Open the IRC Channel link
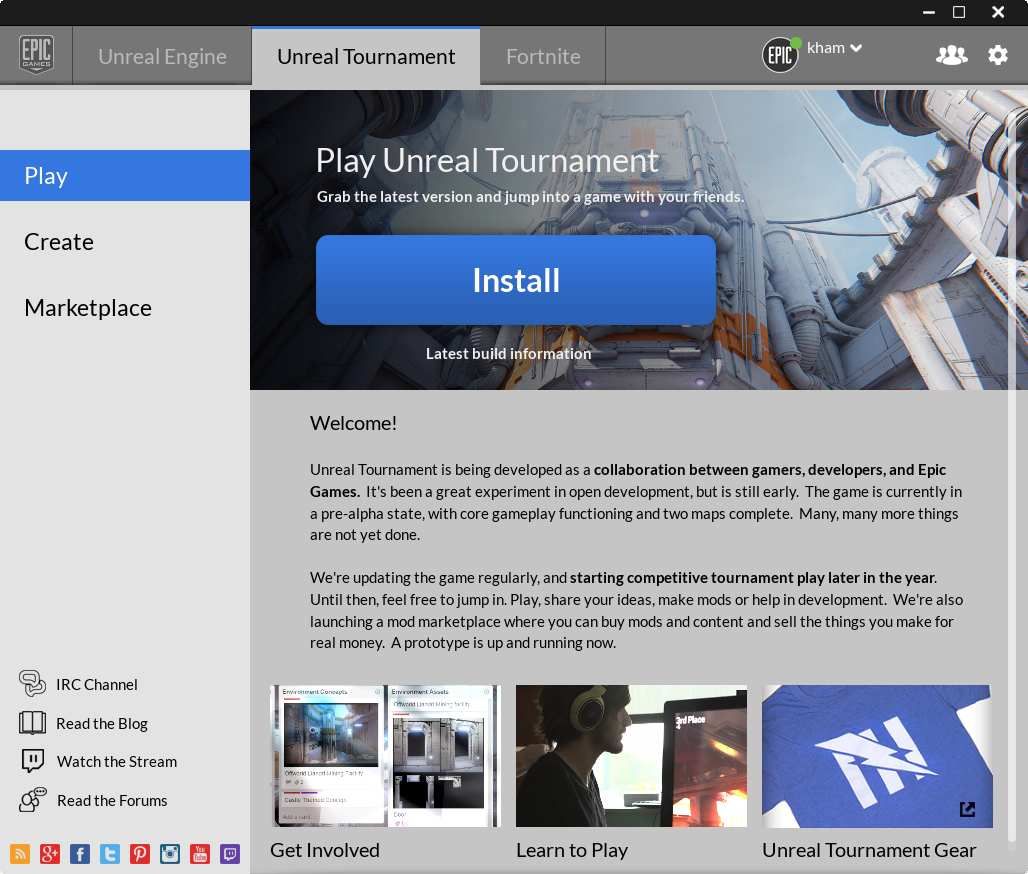1028x874 pixels. (78, 684)
